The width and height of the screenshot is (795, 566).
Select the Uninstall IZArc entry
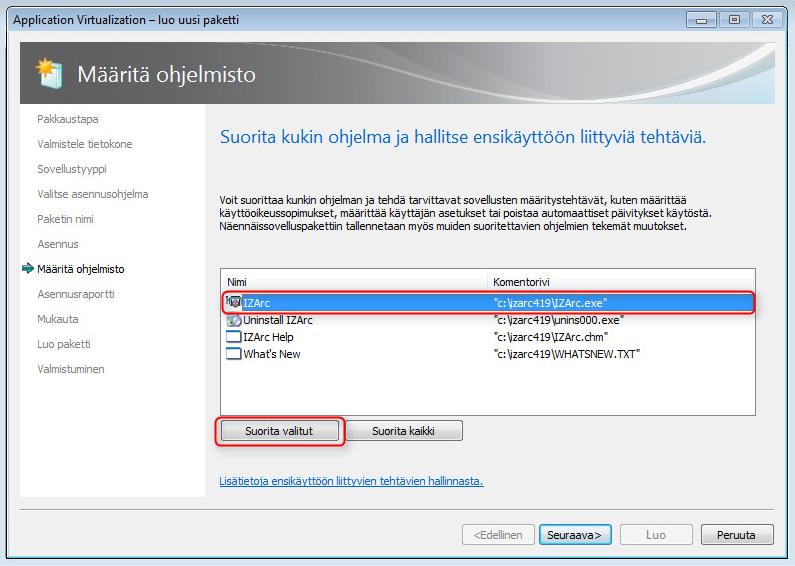coord(278,320)
